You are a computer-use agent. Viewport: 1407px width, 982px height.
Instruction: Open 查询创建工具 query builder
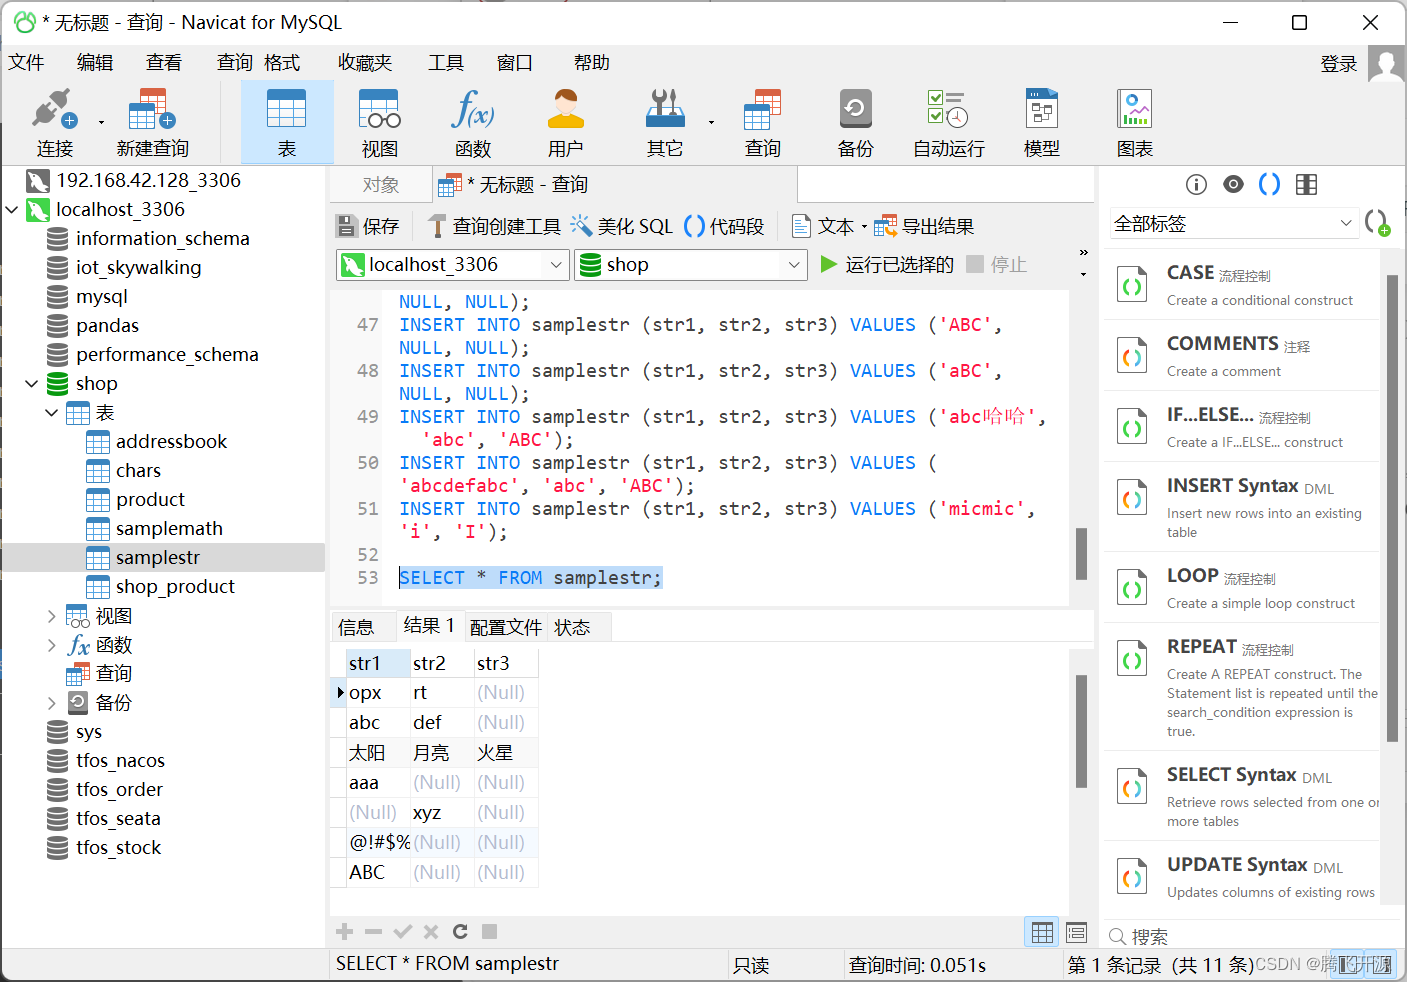(x=494, y=227)
